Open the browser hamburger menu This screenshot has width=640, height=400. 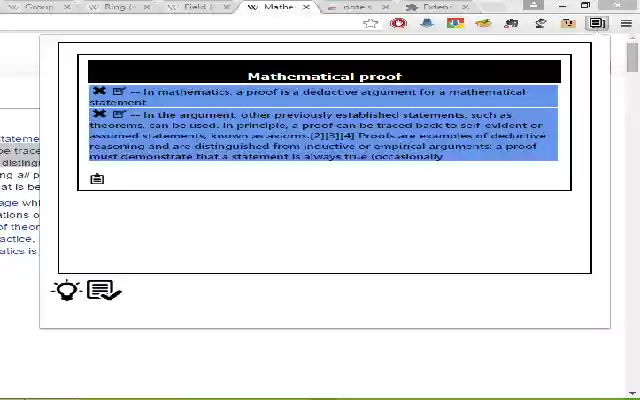pyautogui.click(x=626, y=24)
